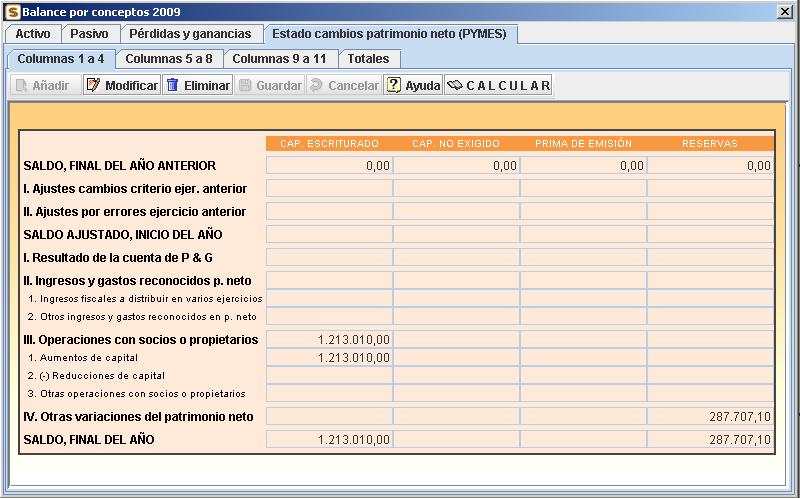Click the PRIMA DE EMISIÓN column header
Screen dimensions: 800x498
pos(583,144)
